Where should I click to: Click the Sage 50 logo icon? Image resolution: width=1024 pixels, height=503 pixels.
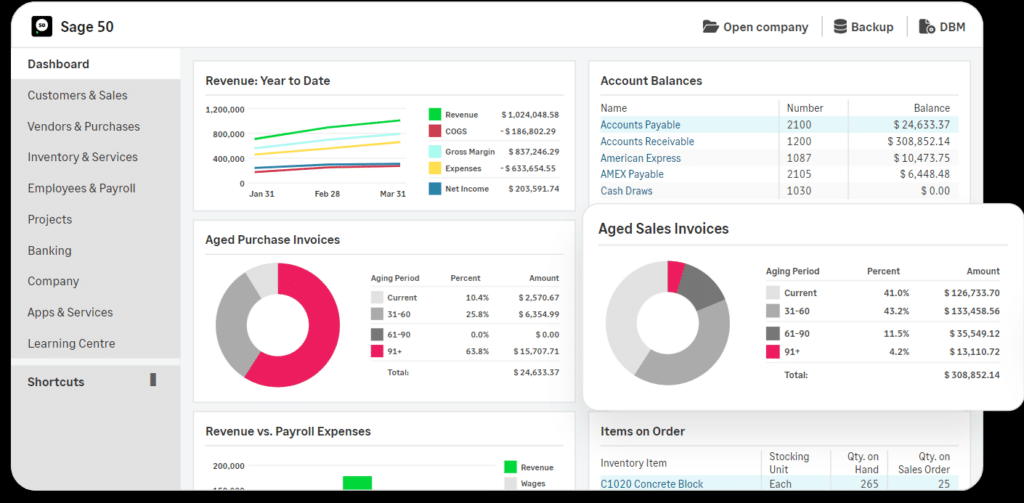tap(42, 26)
